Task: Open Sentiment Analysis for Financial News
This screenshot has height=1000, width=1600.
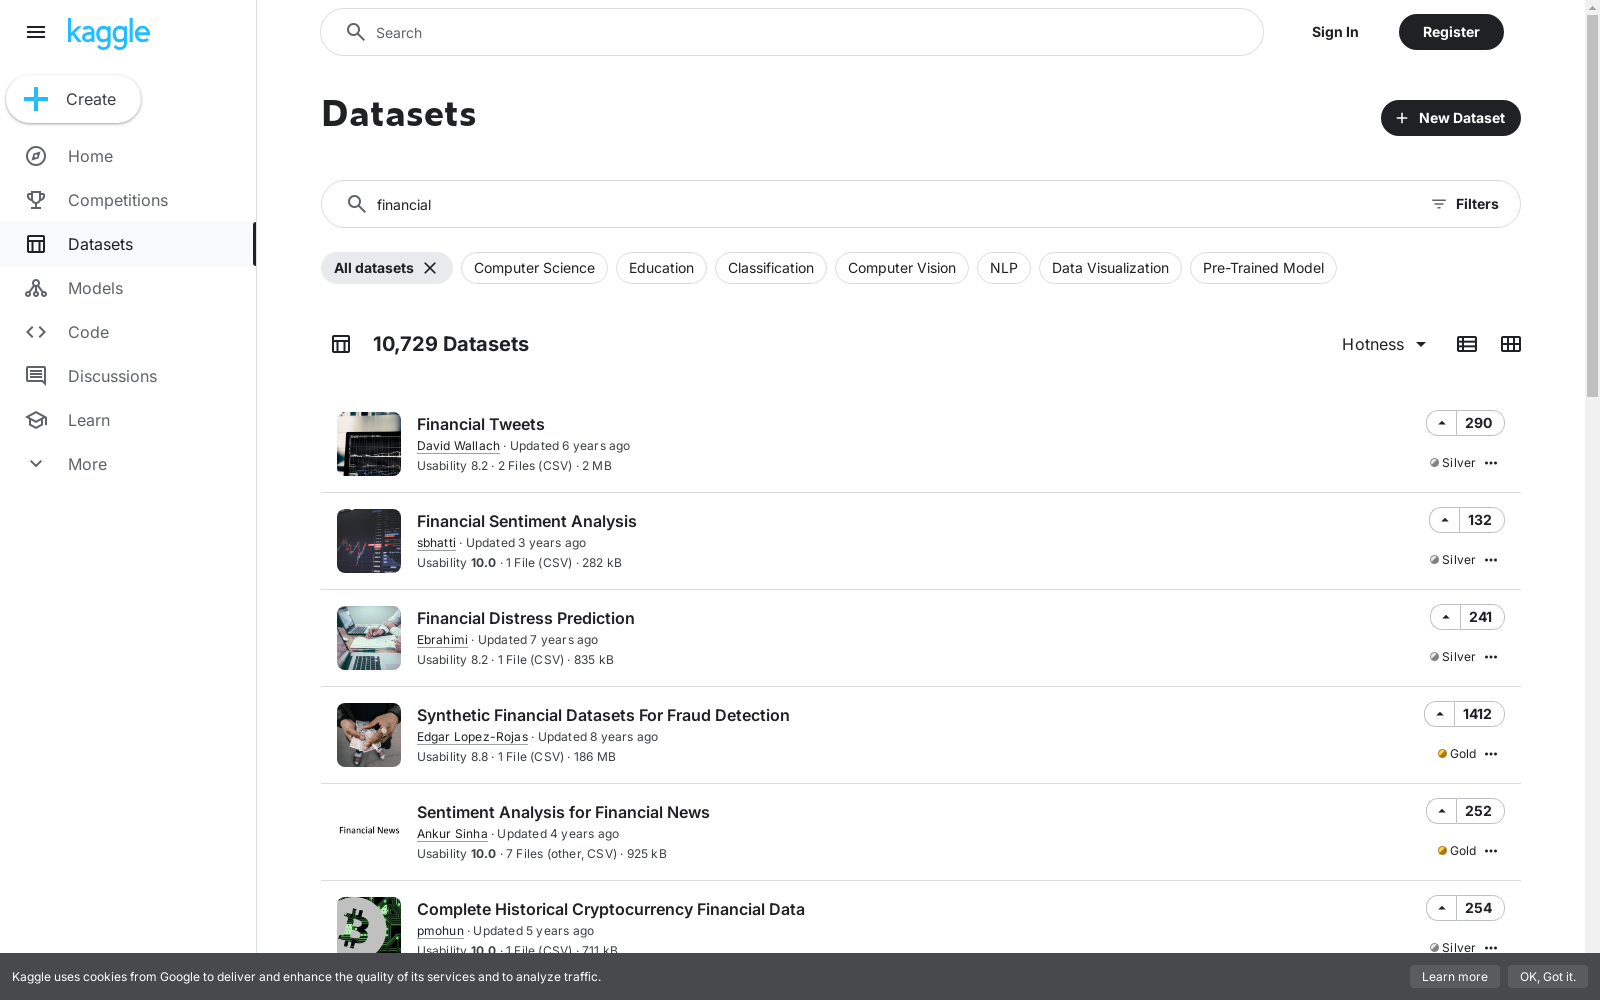Action: [563, 812]
